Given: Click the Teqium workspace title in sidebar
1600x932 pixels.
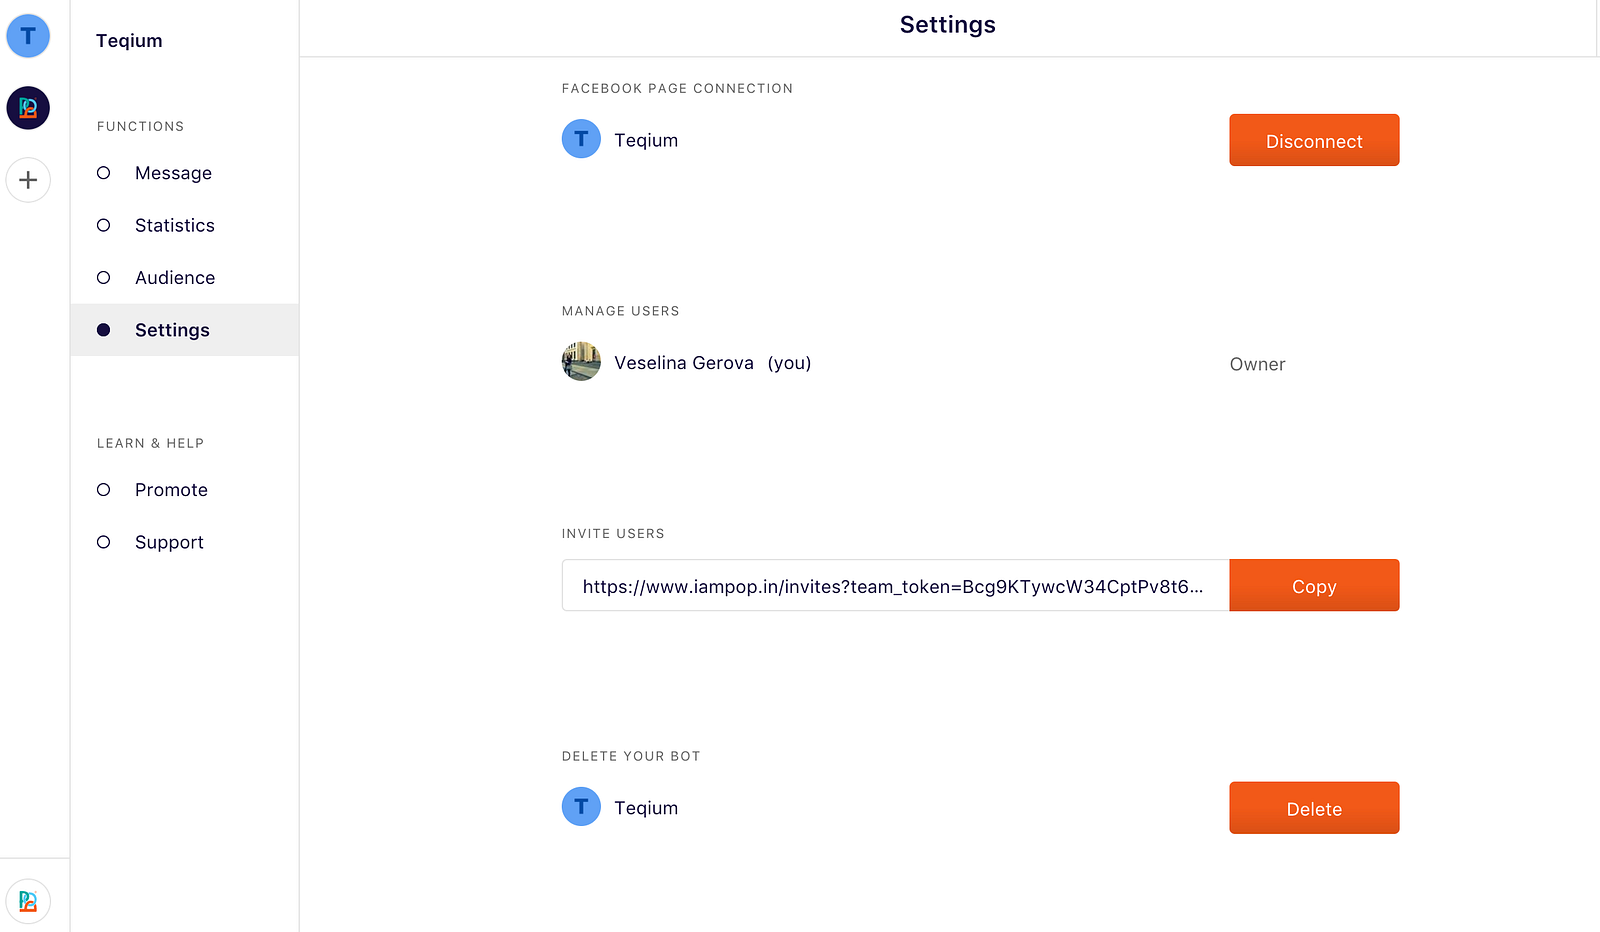Looking at the screenshot, I should 129,41.
